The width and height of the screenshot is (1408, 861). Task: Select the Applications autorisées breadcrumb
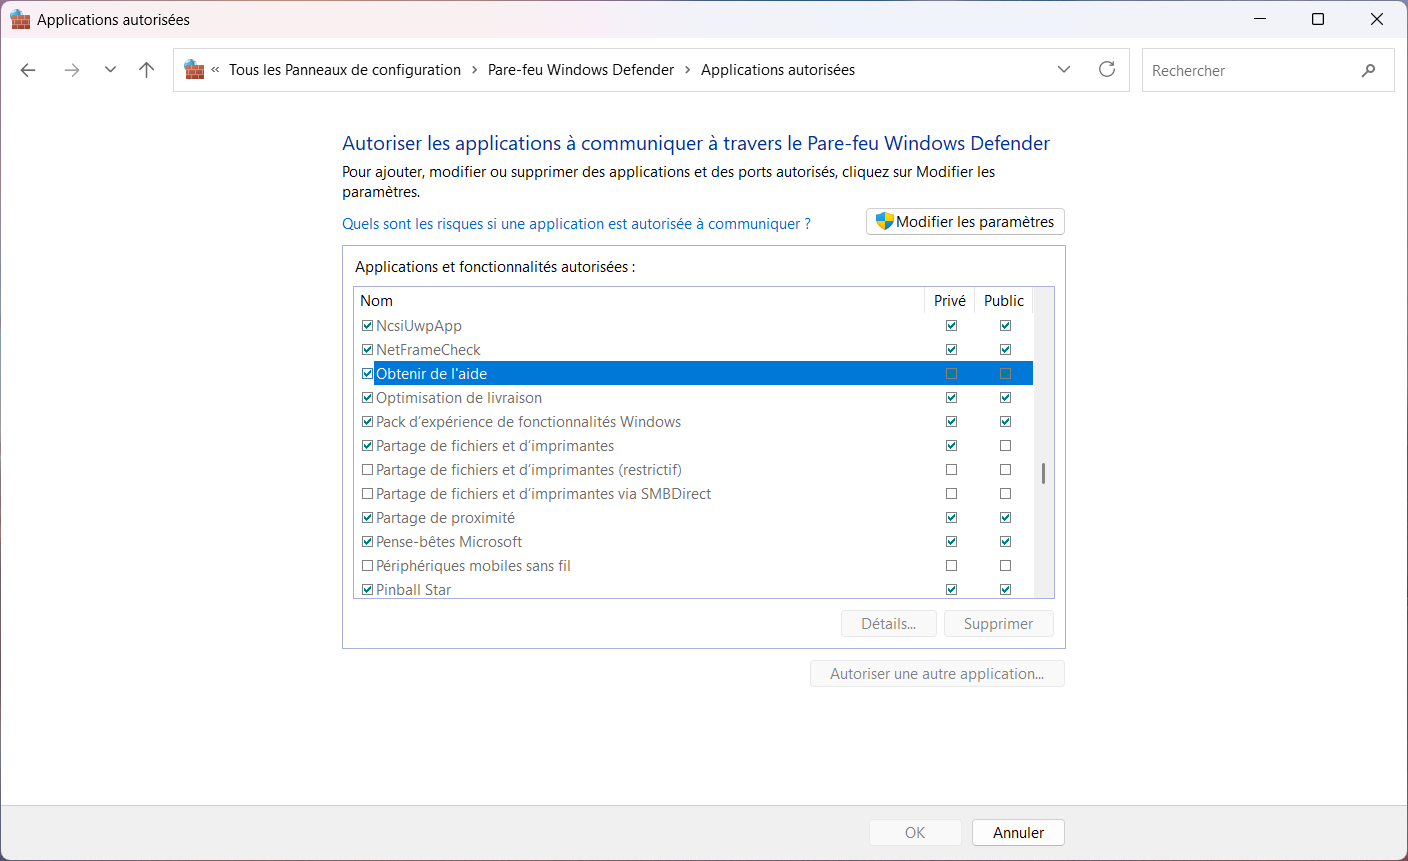click(x=778, y=70)
